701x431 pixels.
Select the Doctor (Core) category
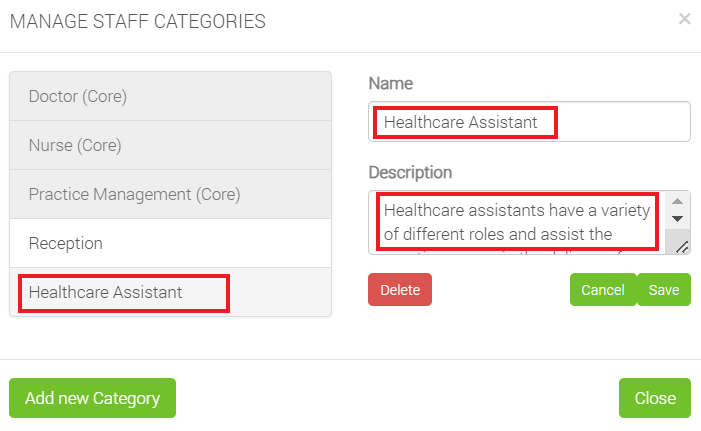[x=170, y=97]
